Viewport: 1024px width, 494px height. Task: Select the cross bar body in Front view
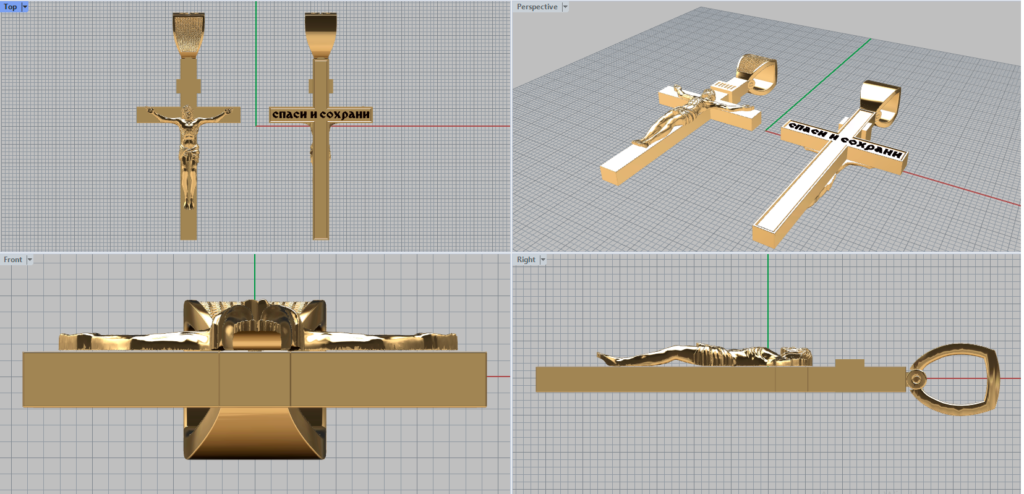(x=254, y=379)
